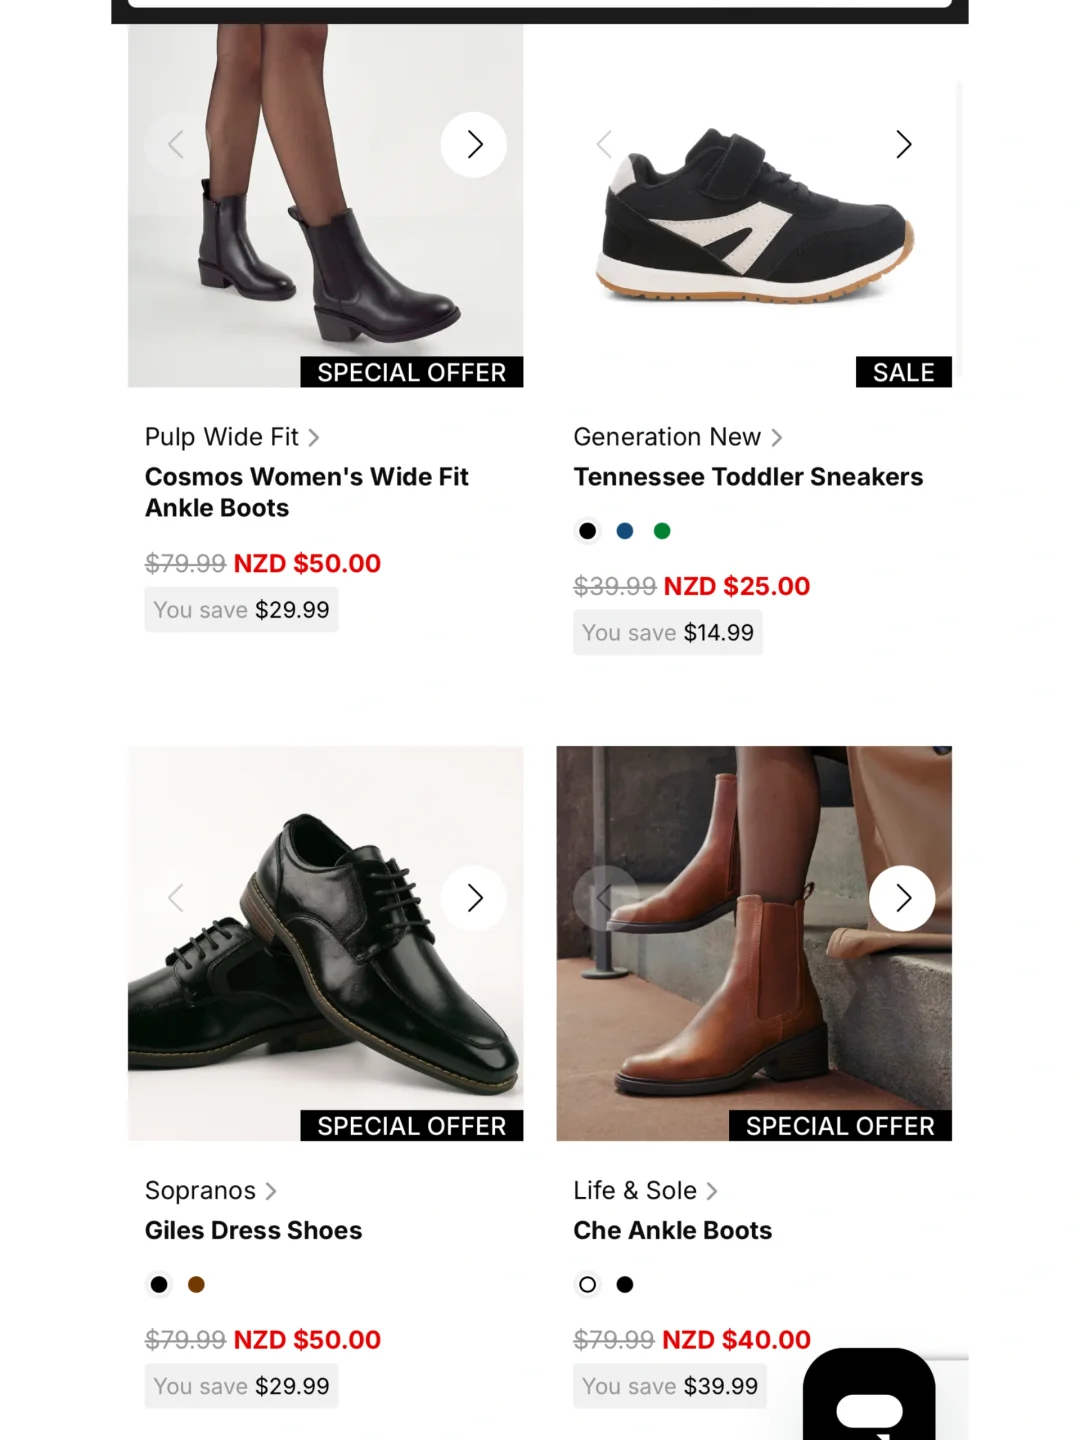Select green color for Tennessee Toddler Sneakers
The width and height of the screenshot is (1080, 1440).
coord(662,531)
